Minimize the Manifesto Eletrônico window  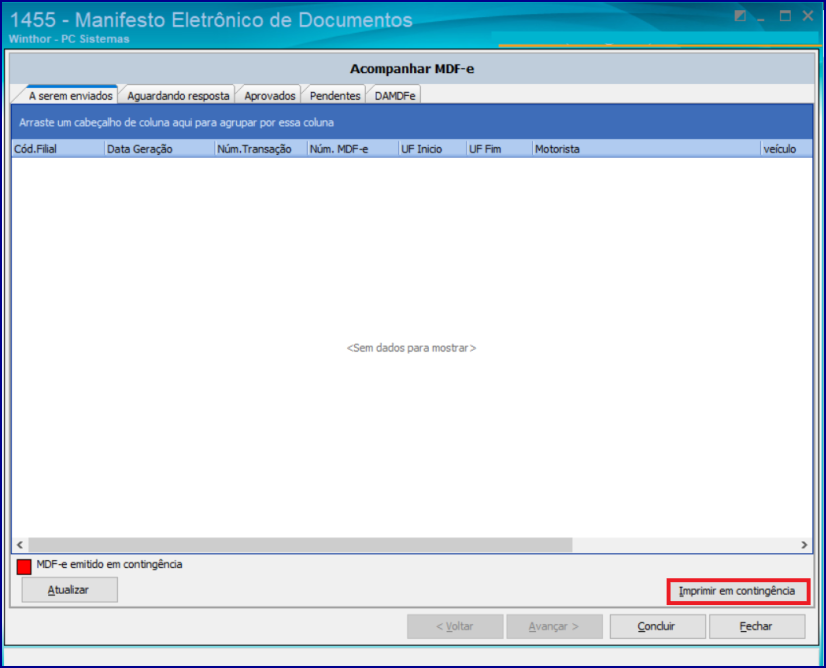pos(762,17)
